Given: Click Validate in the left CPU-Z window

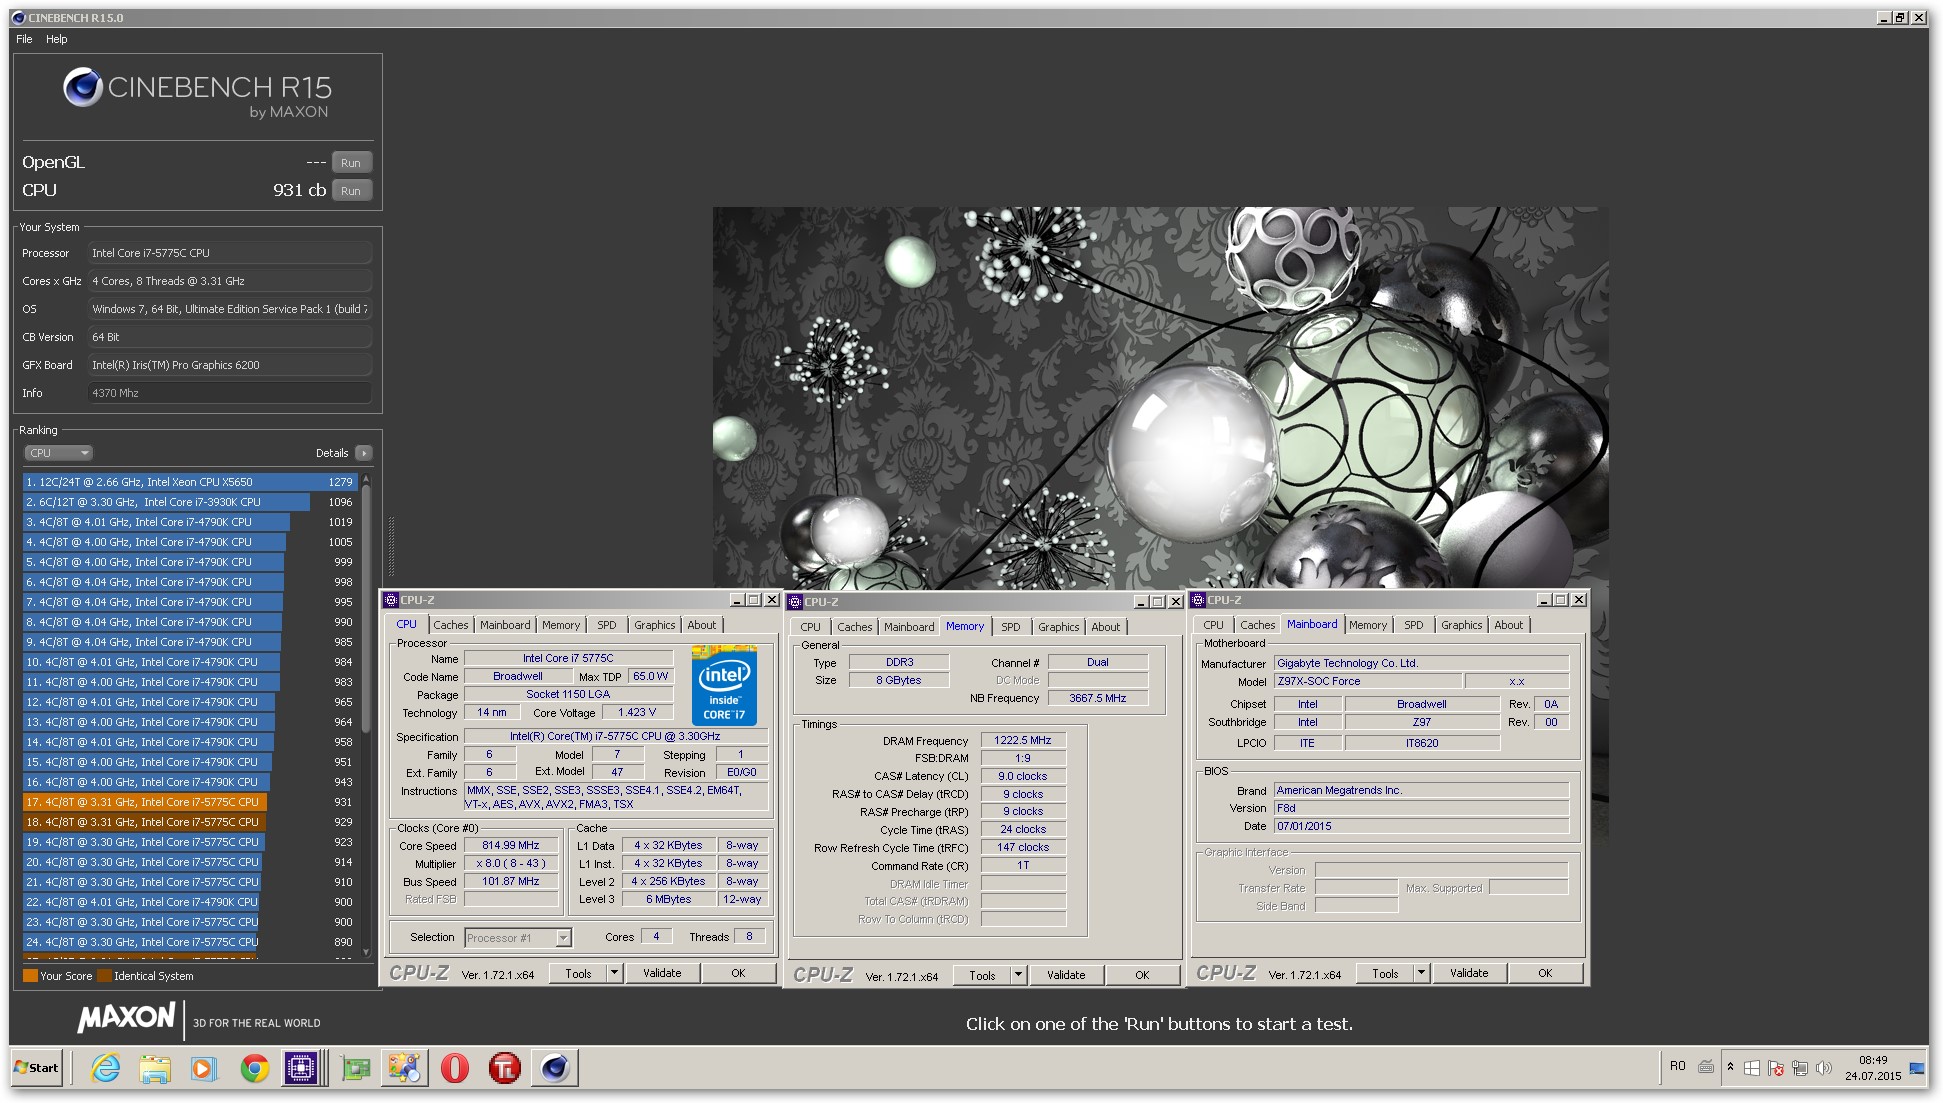Looking at the screenshot, I should point(662,973).
